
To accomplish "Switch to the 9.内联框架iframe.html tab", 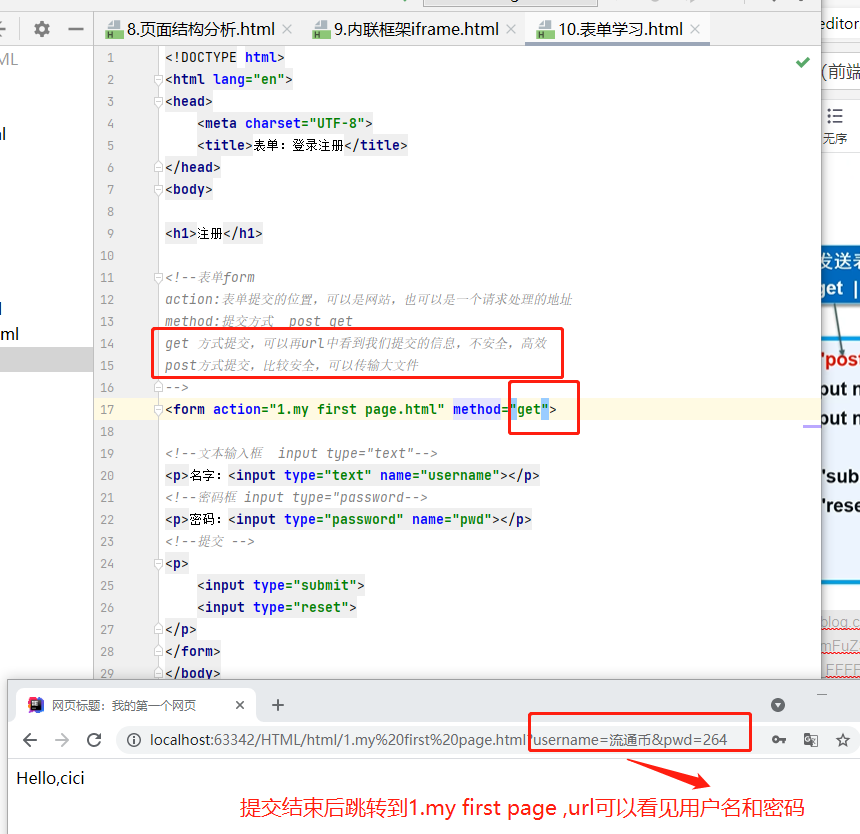I will point(416,29).
